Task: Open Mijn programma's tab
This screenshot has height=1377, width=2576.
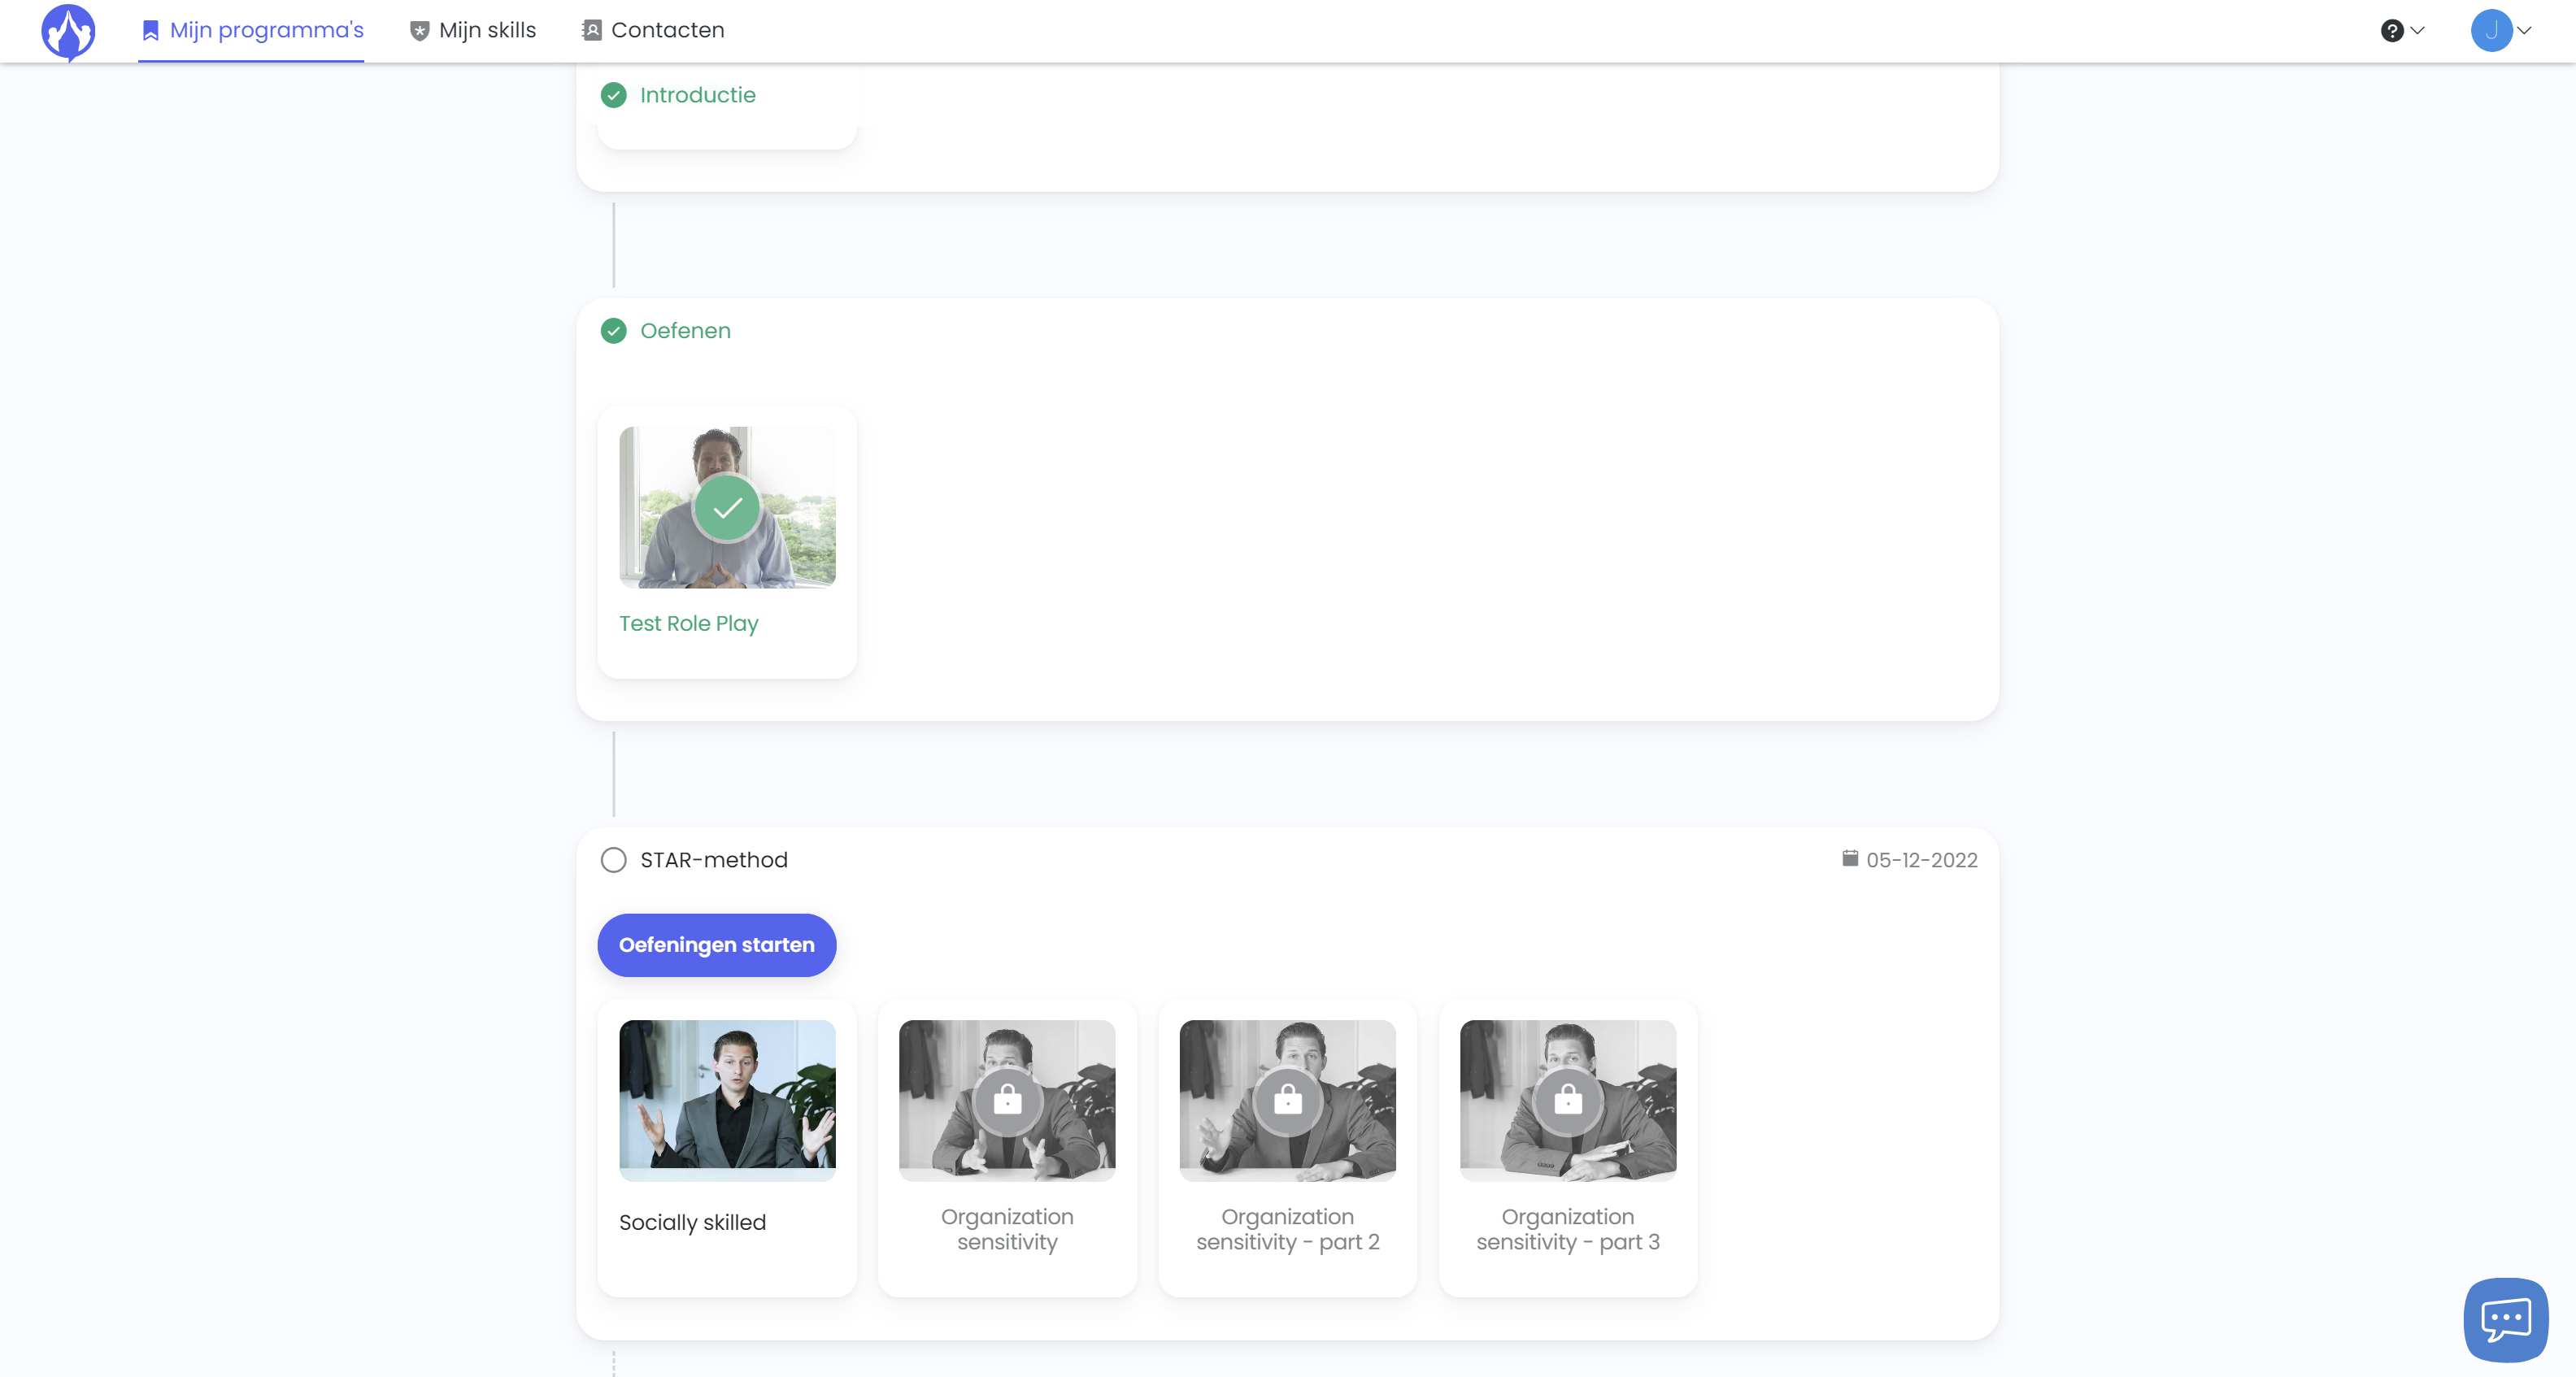Action: coord(251,30)
